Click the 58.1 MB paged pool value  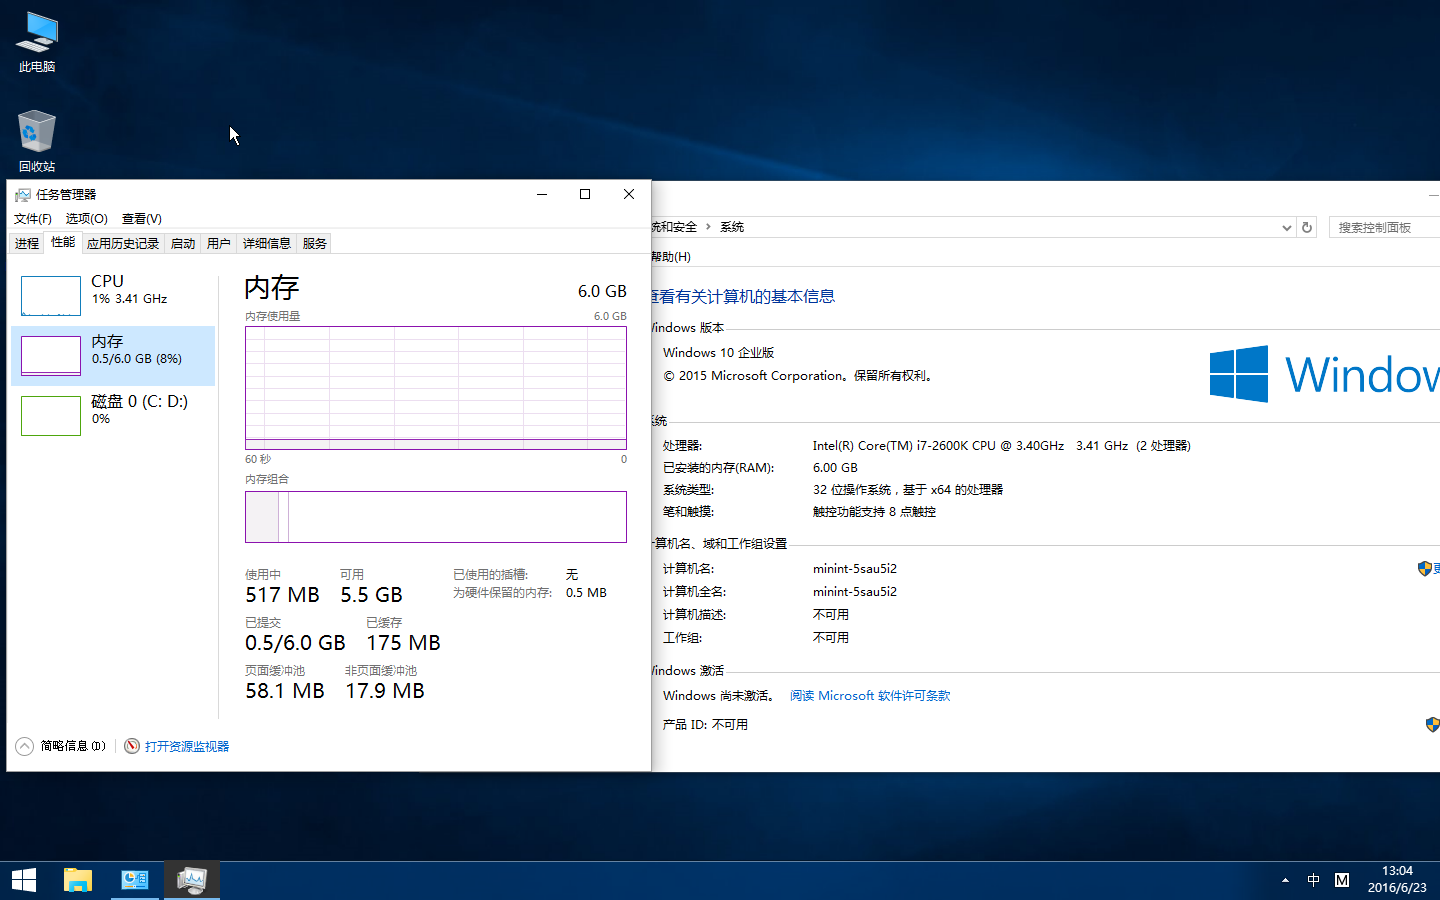click(x=285, y=691)
